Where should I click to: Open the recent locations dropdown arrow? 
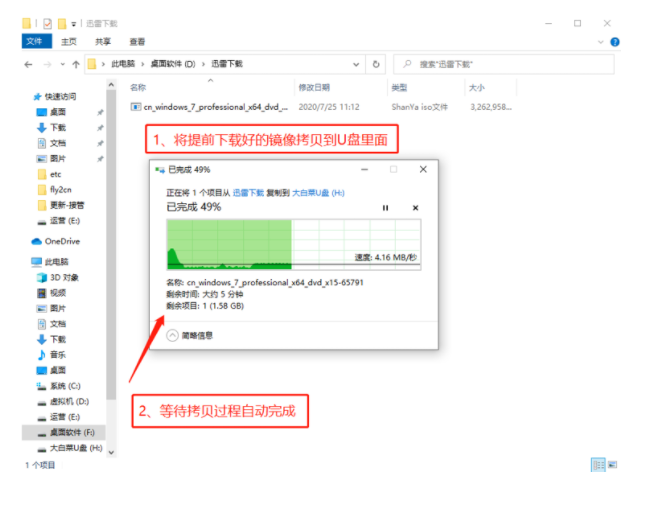point(63,64)
